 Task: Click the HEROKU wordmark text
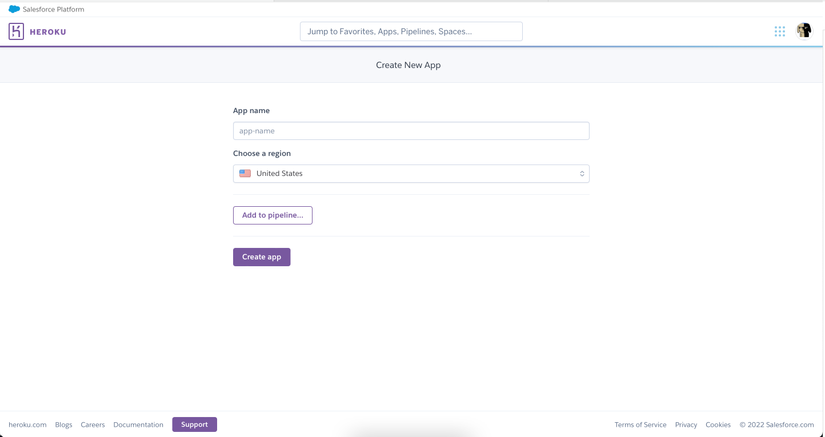pyautogui.click(x=48, y=32)
